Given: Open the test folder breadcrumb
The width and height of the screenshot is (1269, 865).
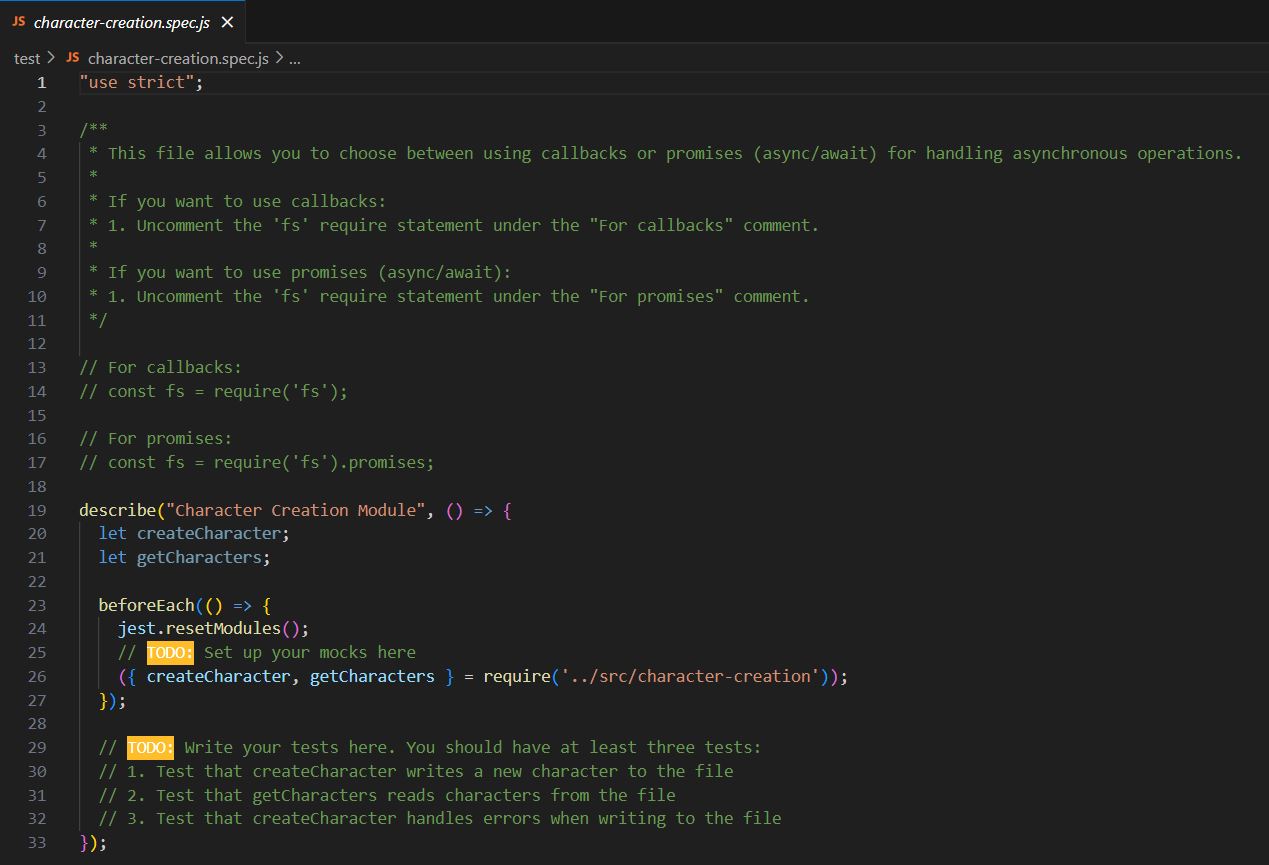Looking at the screenshot, I should pyautogui.click(x=27, y=59).
